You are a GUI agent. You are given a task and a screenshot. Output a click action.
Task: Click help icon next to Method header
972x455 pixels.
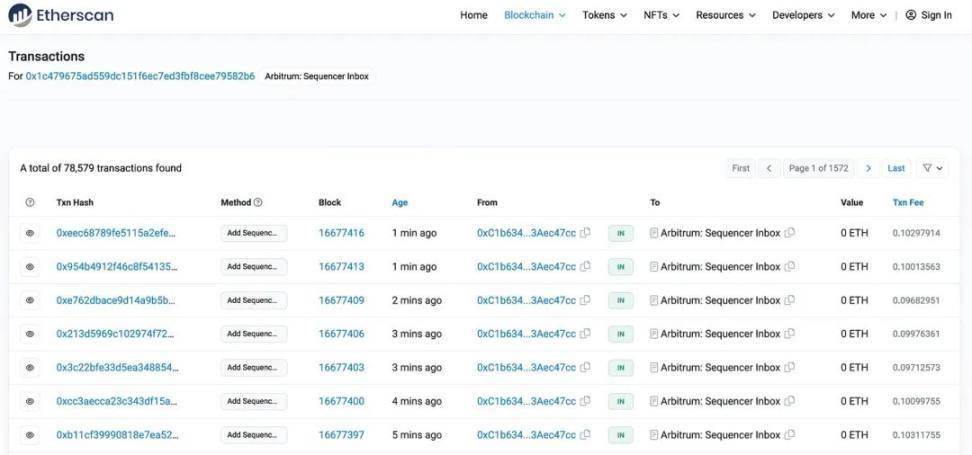(258, 203)
